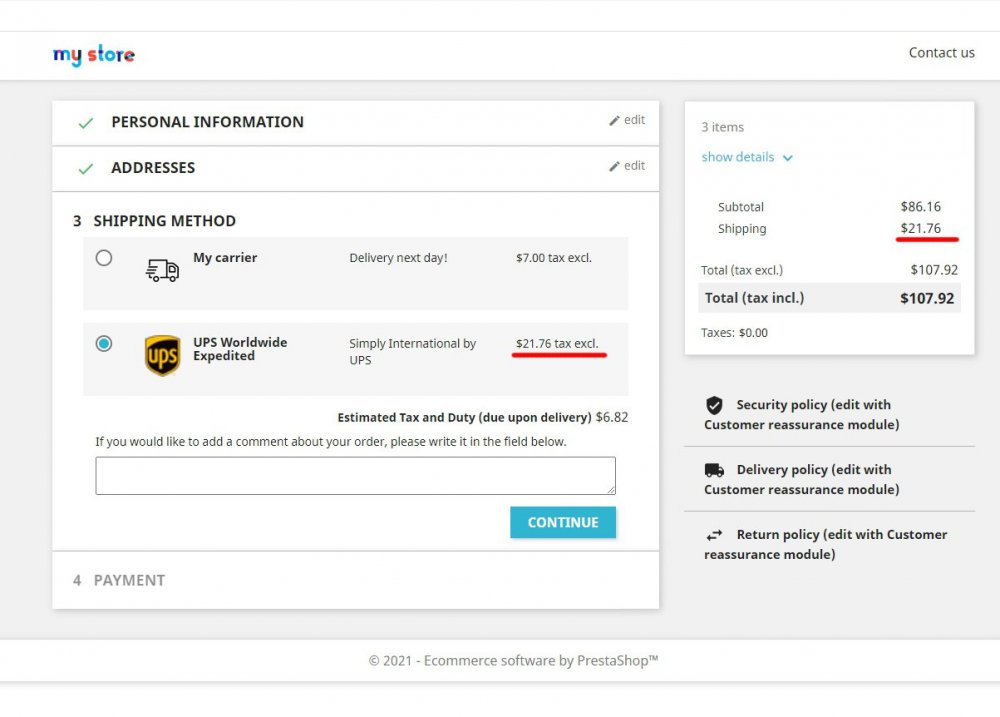1000x717 pixels.
Task: Open the Addresses checkout step
Action: [x=153, y=168]
